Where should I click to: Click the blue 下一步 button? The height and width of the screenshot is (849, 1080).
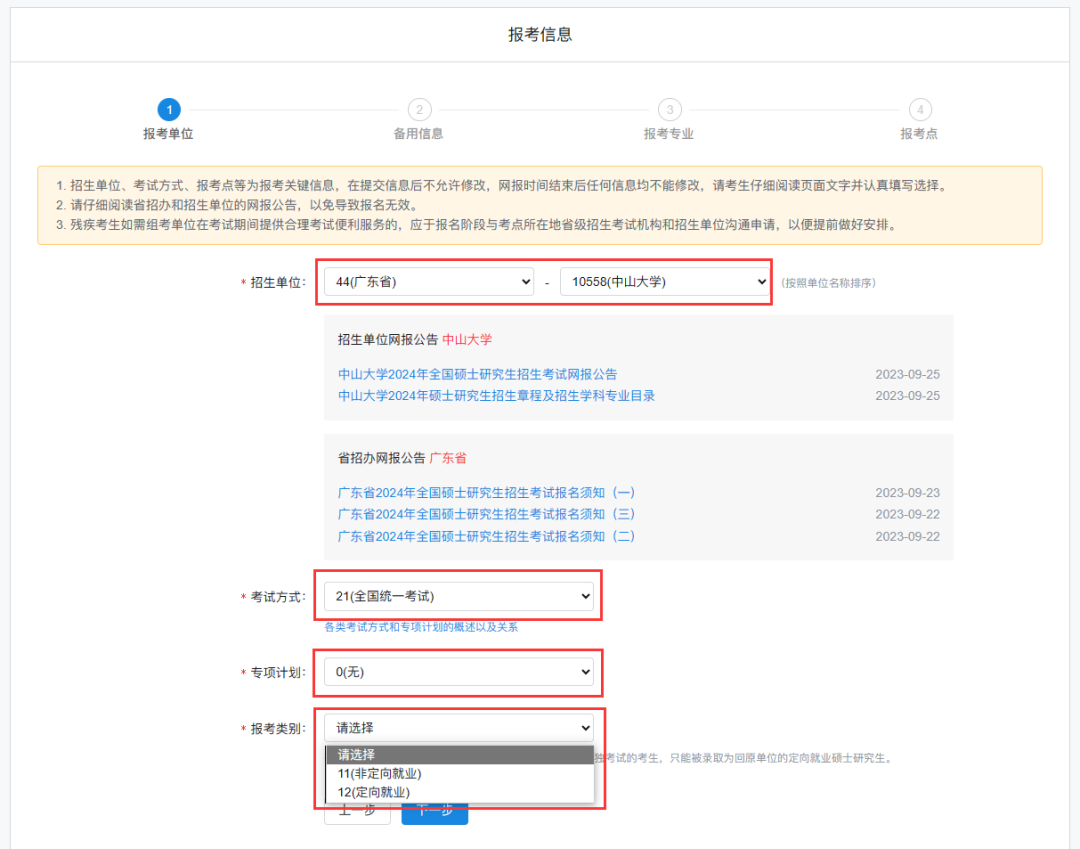click(434, 813)
